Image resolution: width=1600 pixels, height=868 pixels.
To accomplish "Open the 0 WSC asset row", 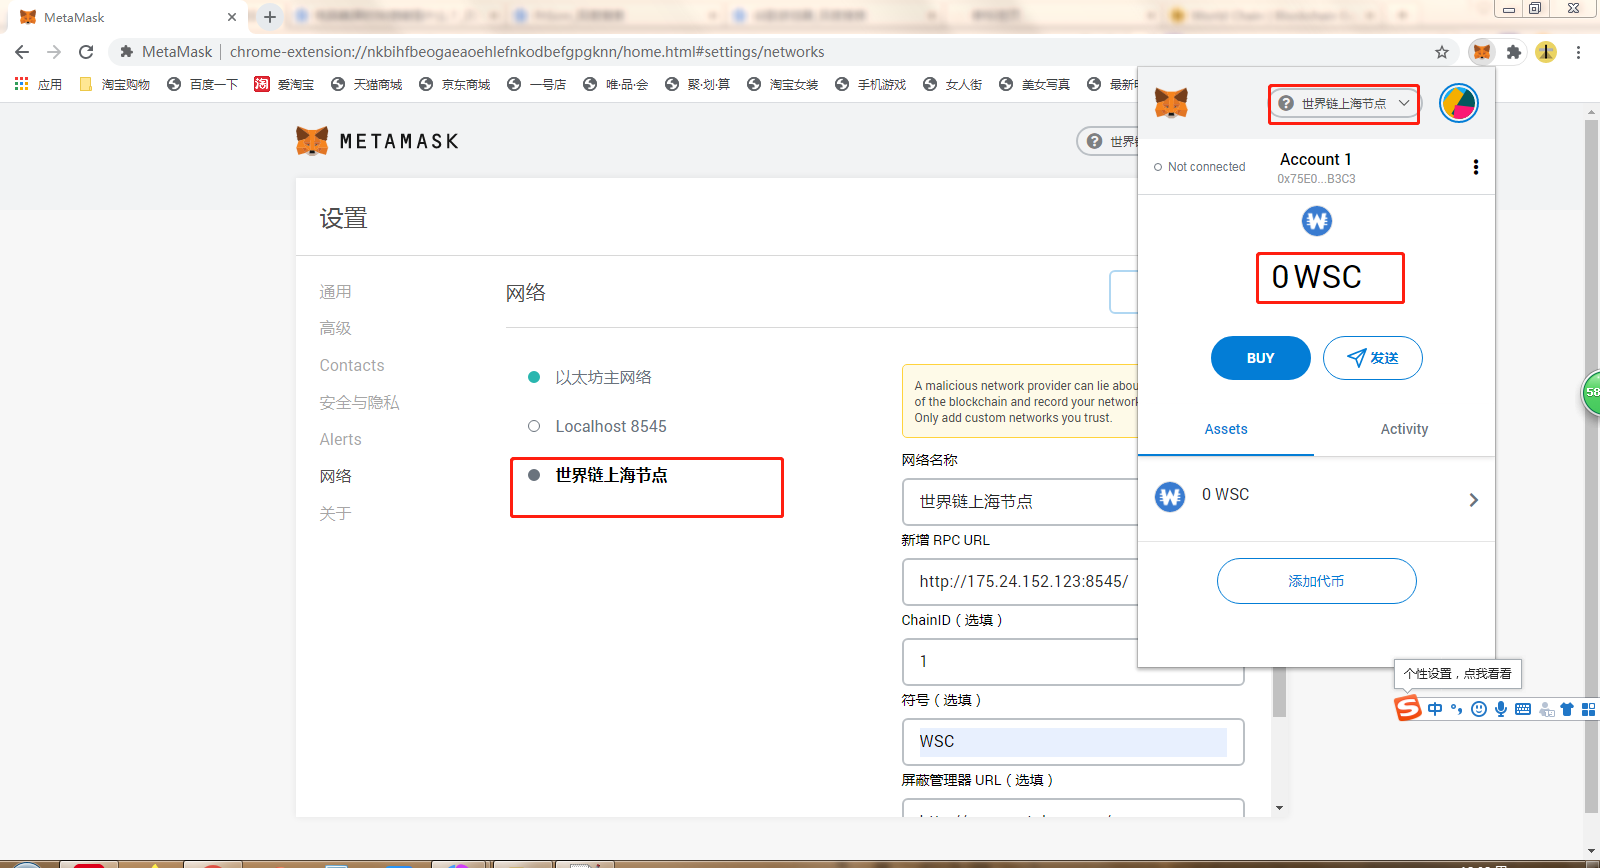I will pos(1316,499).
